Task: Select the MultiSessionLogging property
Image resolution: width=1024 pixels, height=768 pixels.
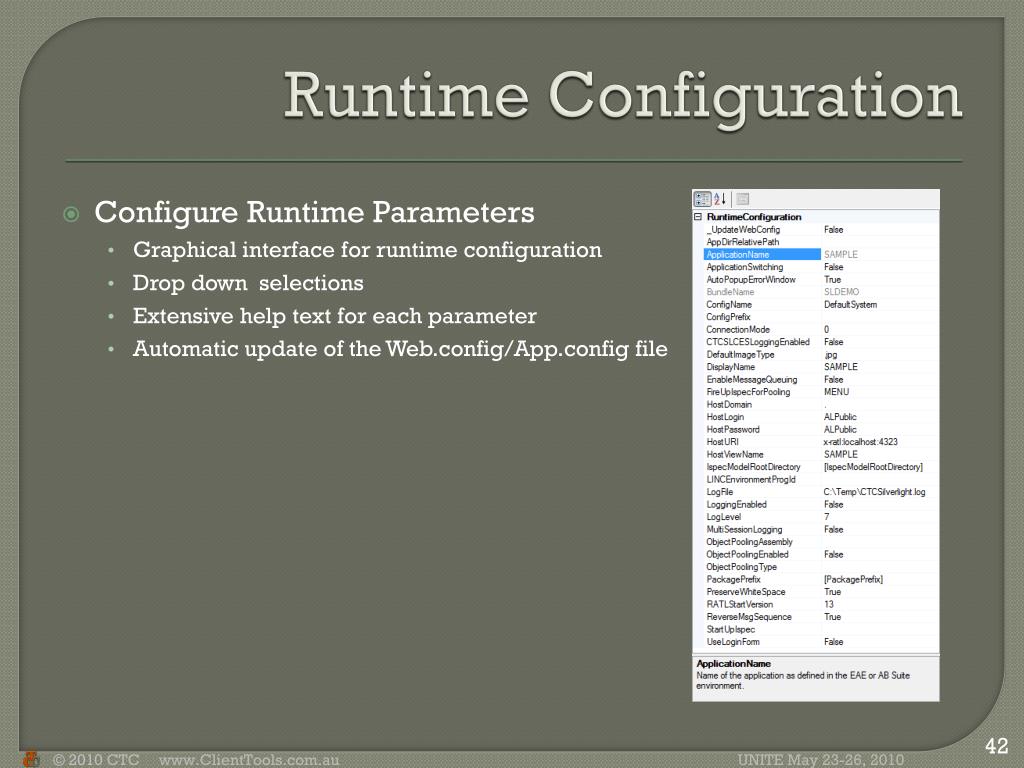Action: click(x=744, y=530)
